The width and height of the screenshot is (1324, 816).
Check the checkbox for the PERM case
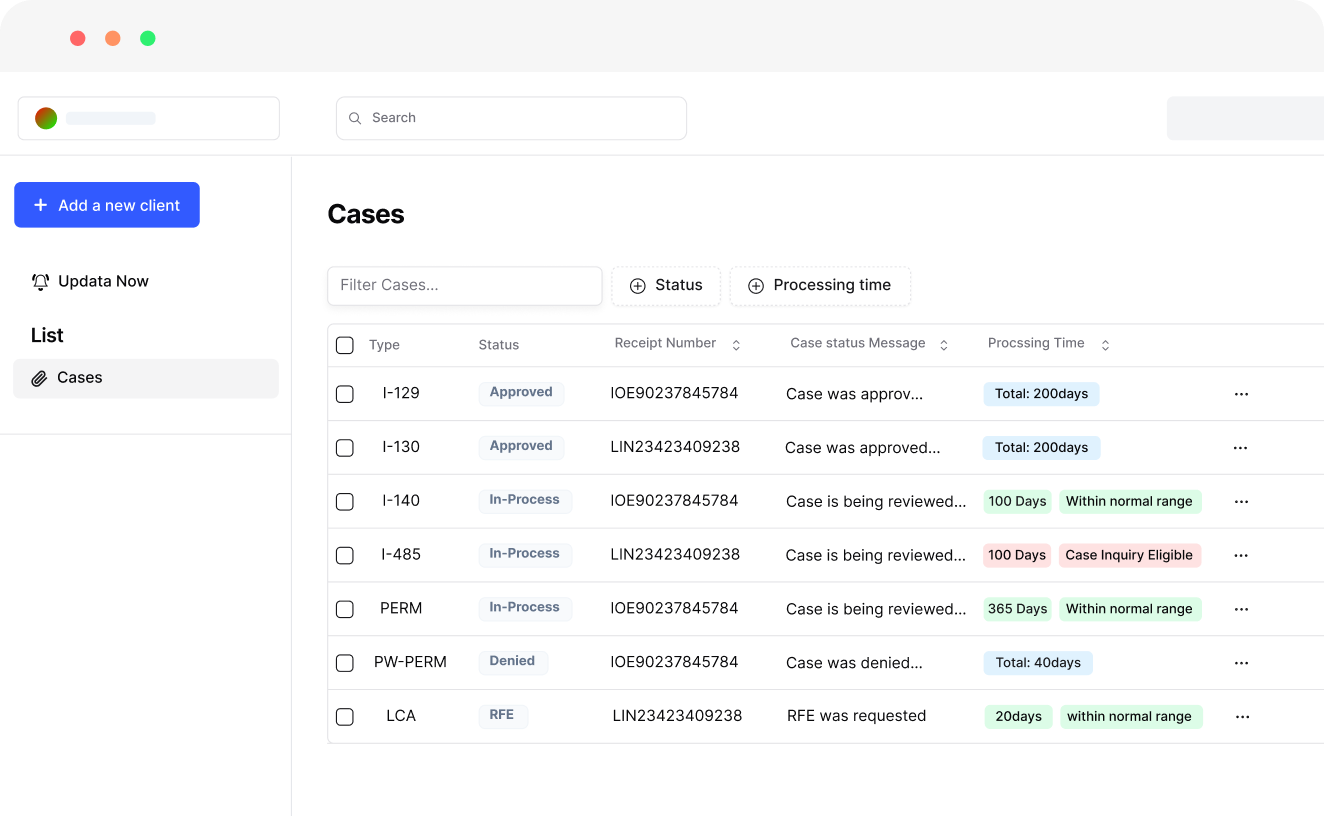[x=345, y=608]
